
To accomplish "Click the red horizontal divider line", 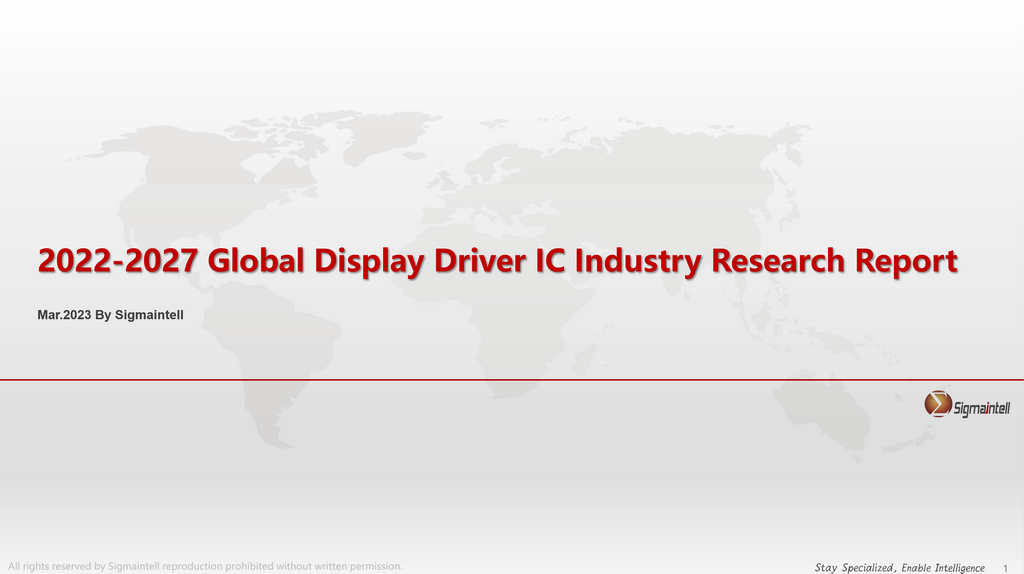I will click(x=500, y=380).
